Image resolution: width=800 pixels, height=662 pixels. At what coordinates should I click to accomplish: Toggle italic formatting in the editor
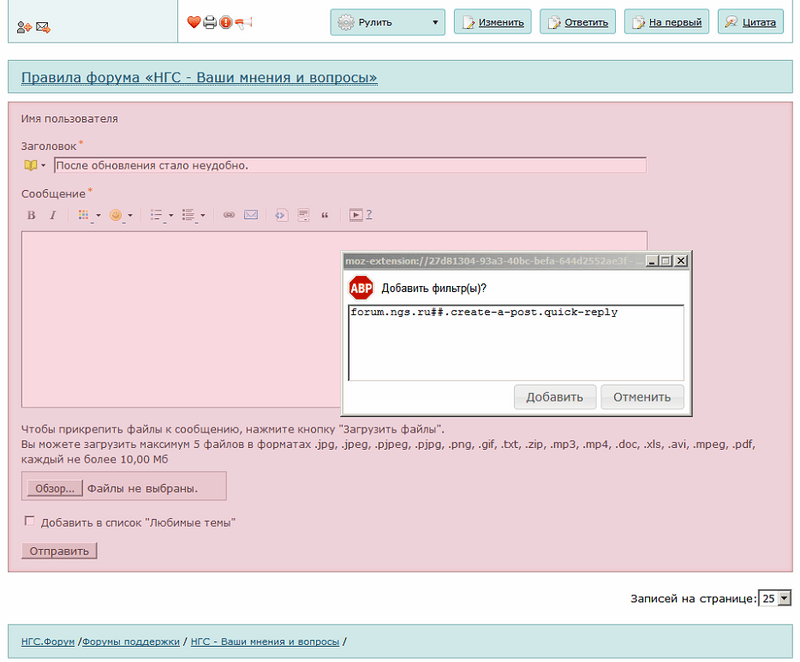53,215
